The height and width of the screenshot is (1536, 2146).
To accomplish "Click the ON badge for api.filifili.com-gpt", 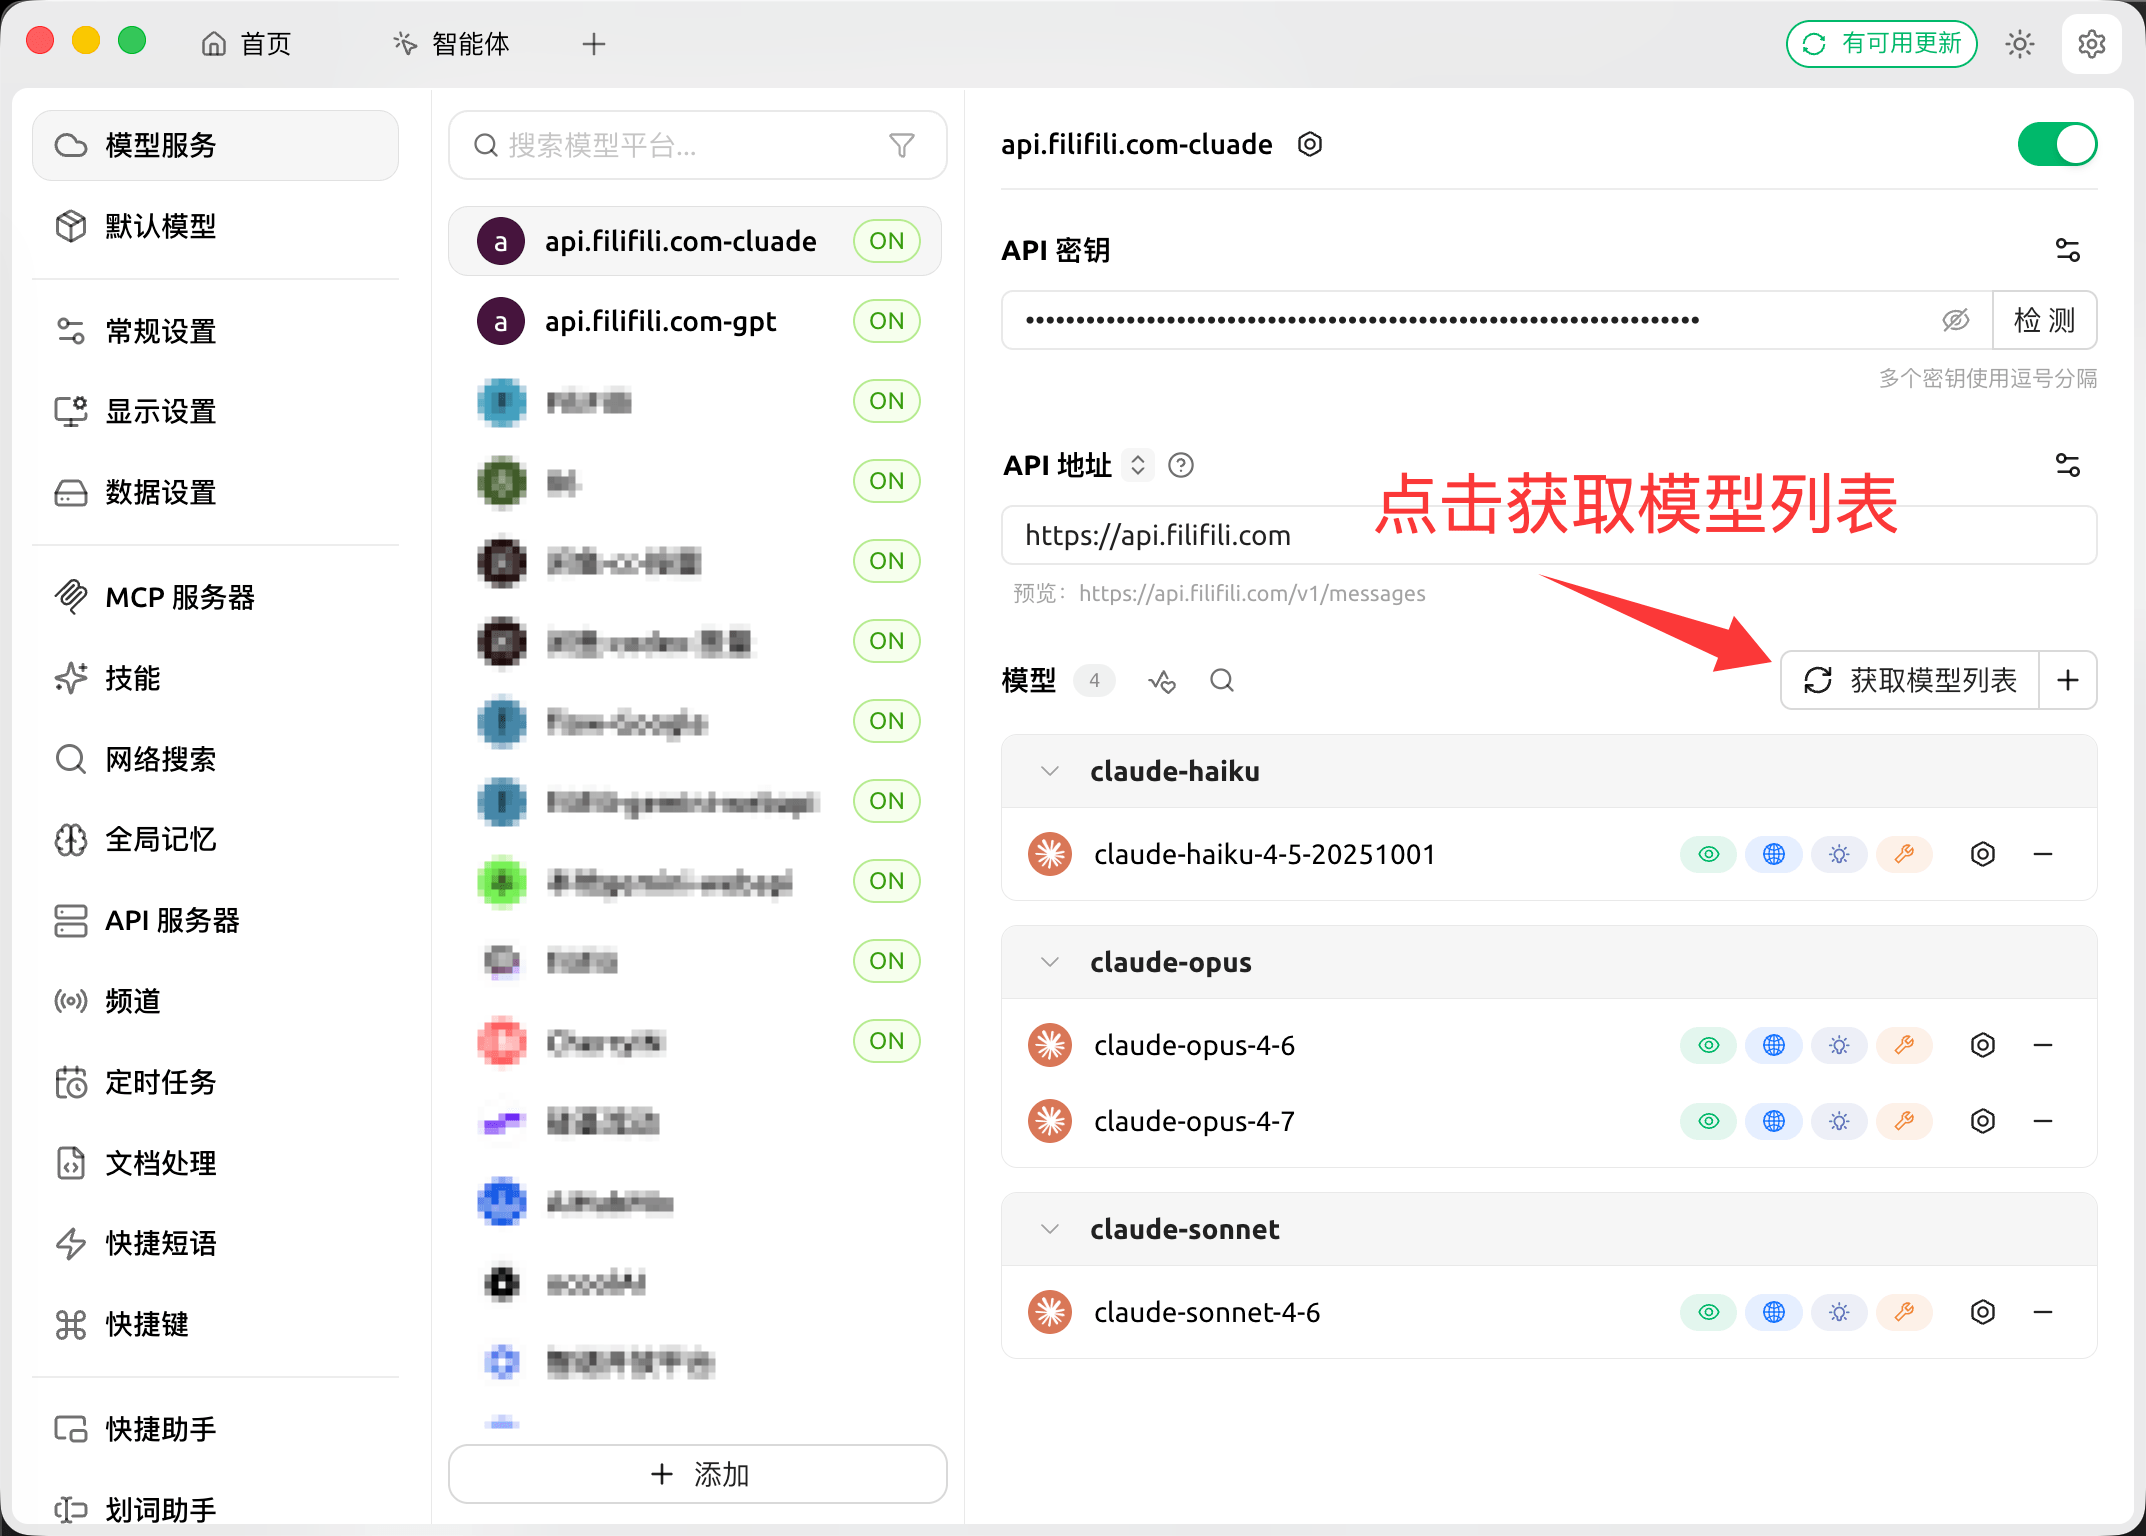I will tap(886, 321).
